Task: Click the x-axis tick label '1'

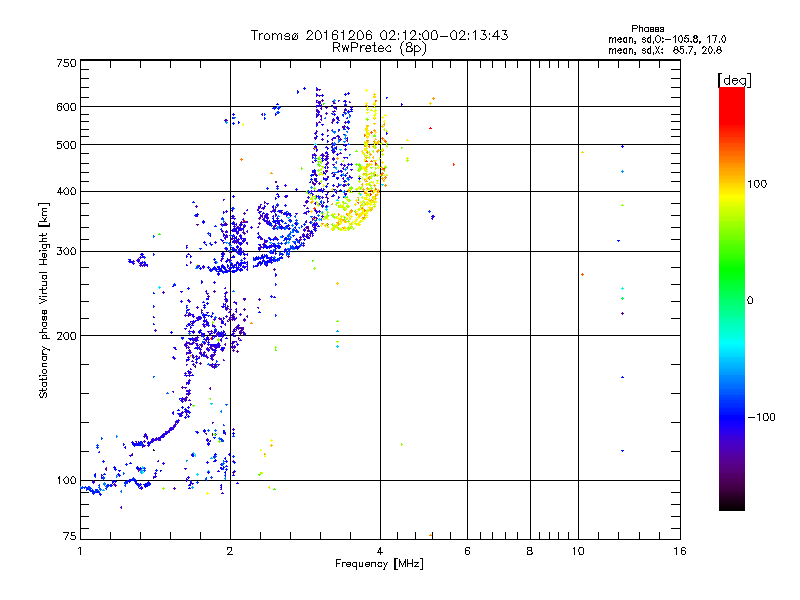Action: click(x=80, y=551)
